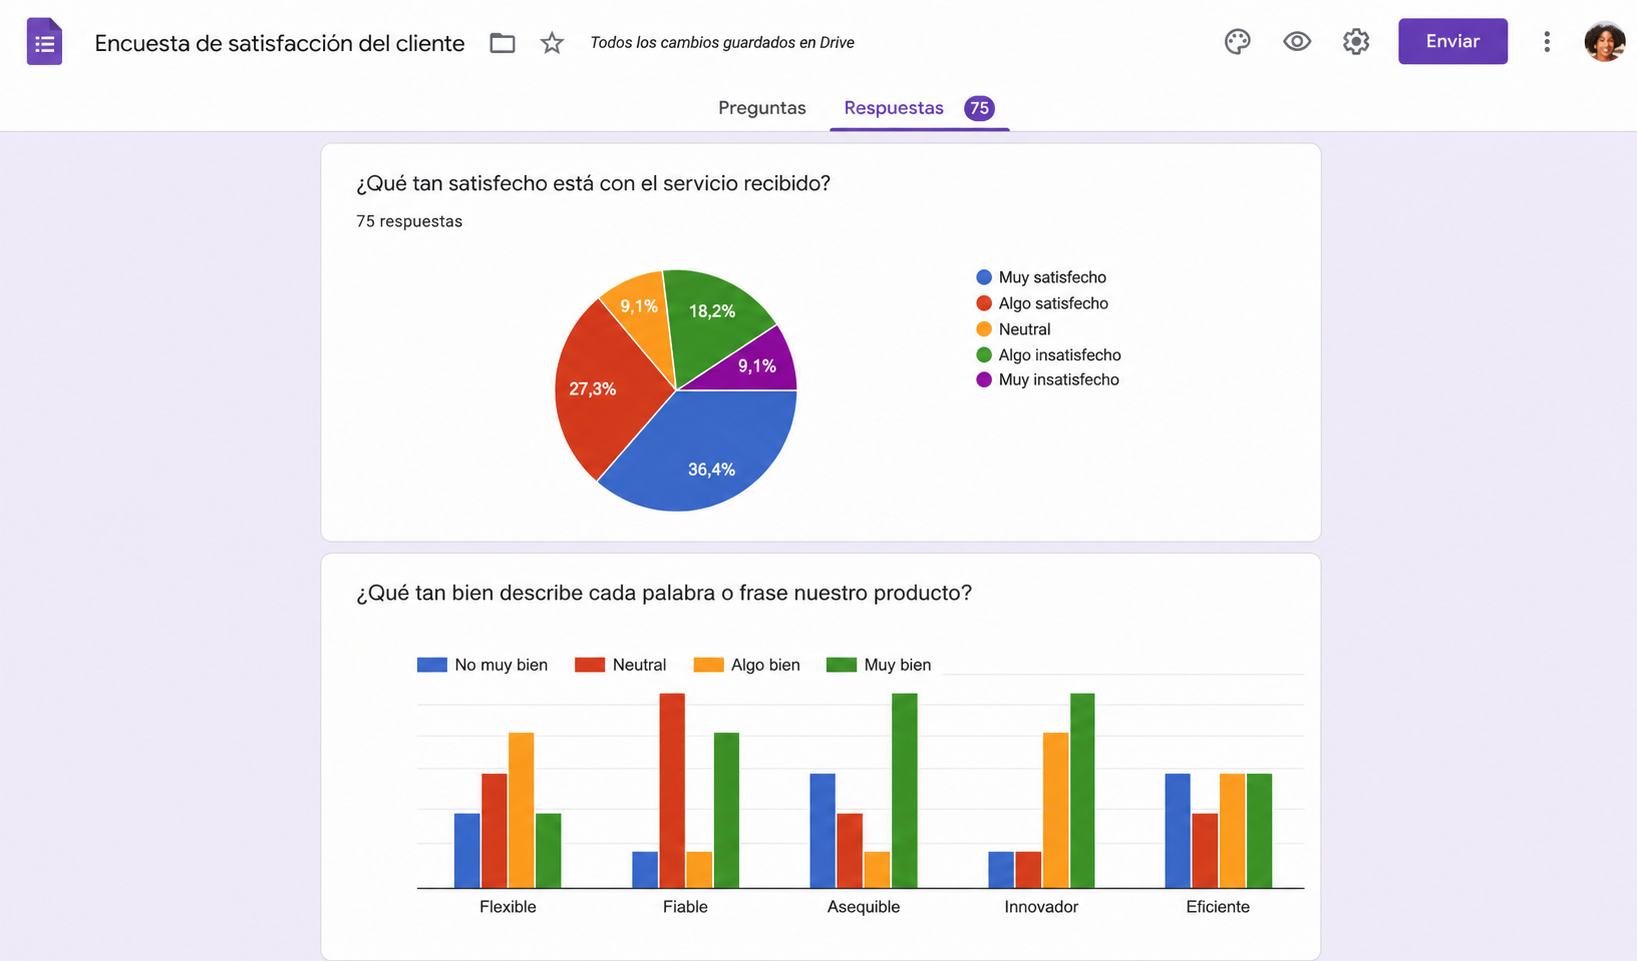
Task: Click the 'Muy satisfecho' legend label
Action: pyautogui.click(x=1052, y=277)
